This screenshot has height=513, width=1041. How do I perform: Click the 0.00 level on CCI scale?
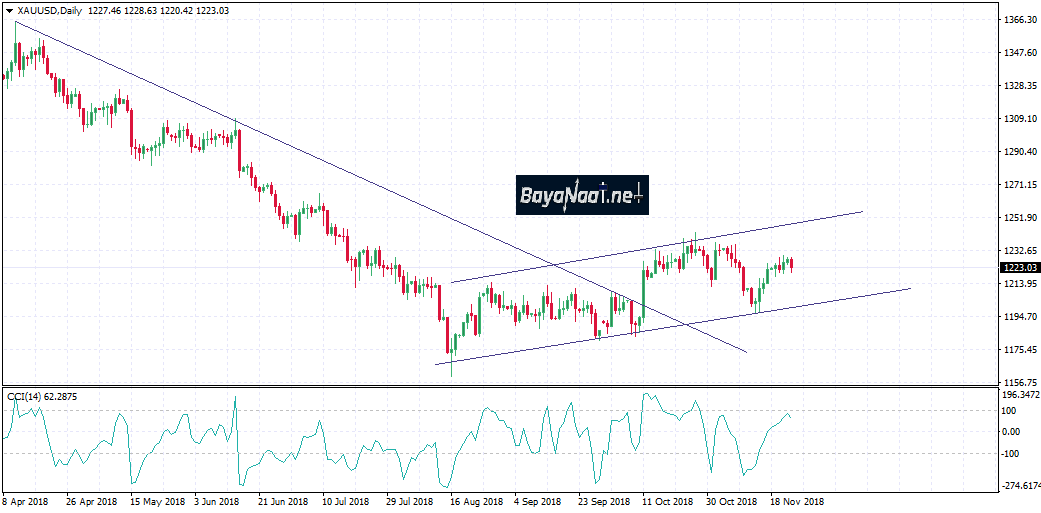pyautogui.click(x=1012, y=432)
